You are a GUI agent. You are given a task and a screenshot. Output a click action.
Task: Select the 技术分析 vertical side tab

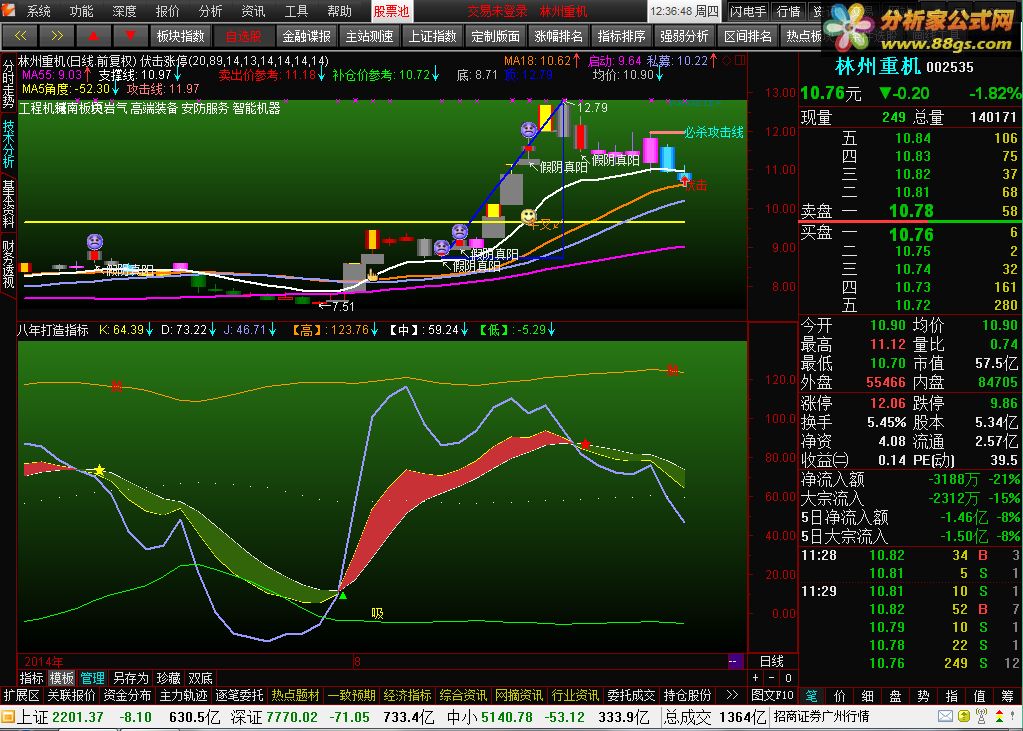(x=8, y=144)
